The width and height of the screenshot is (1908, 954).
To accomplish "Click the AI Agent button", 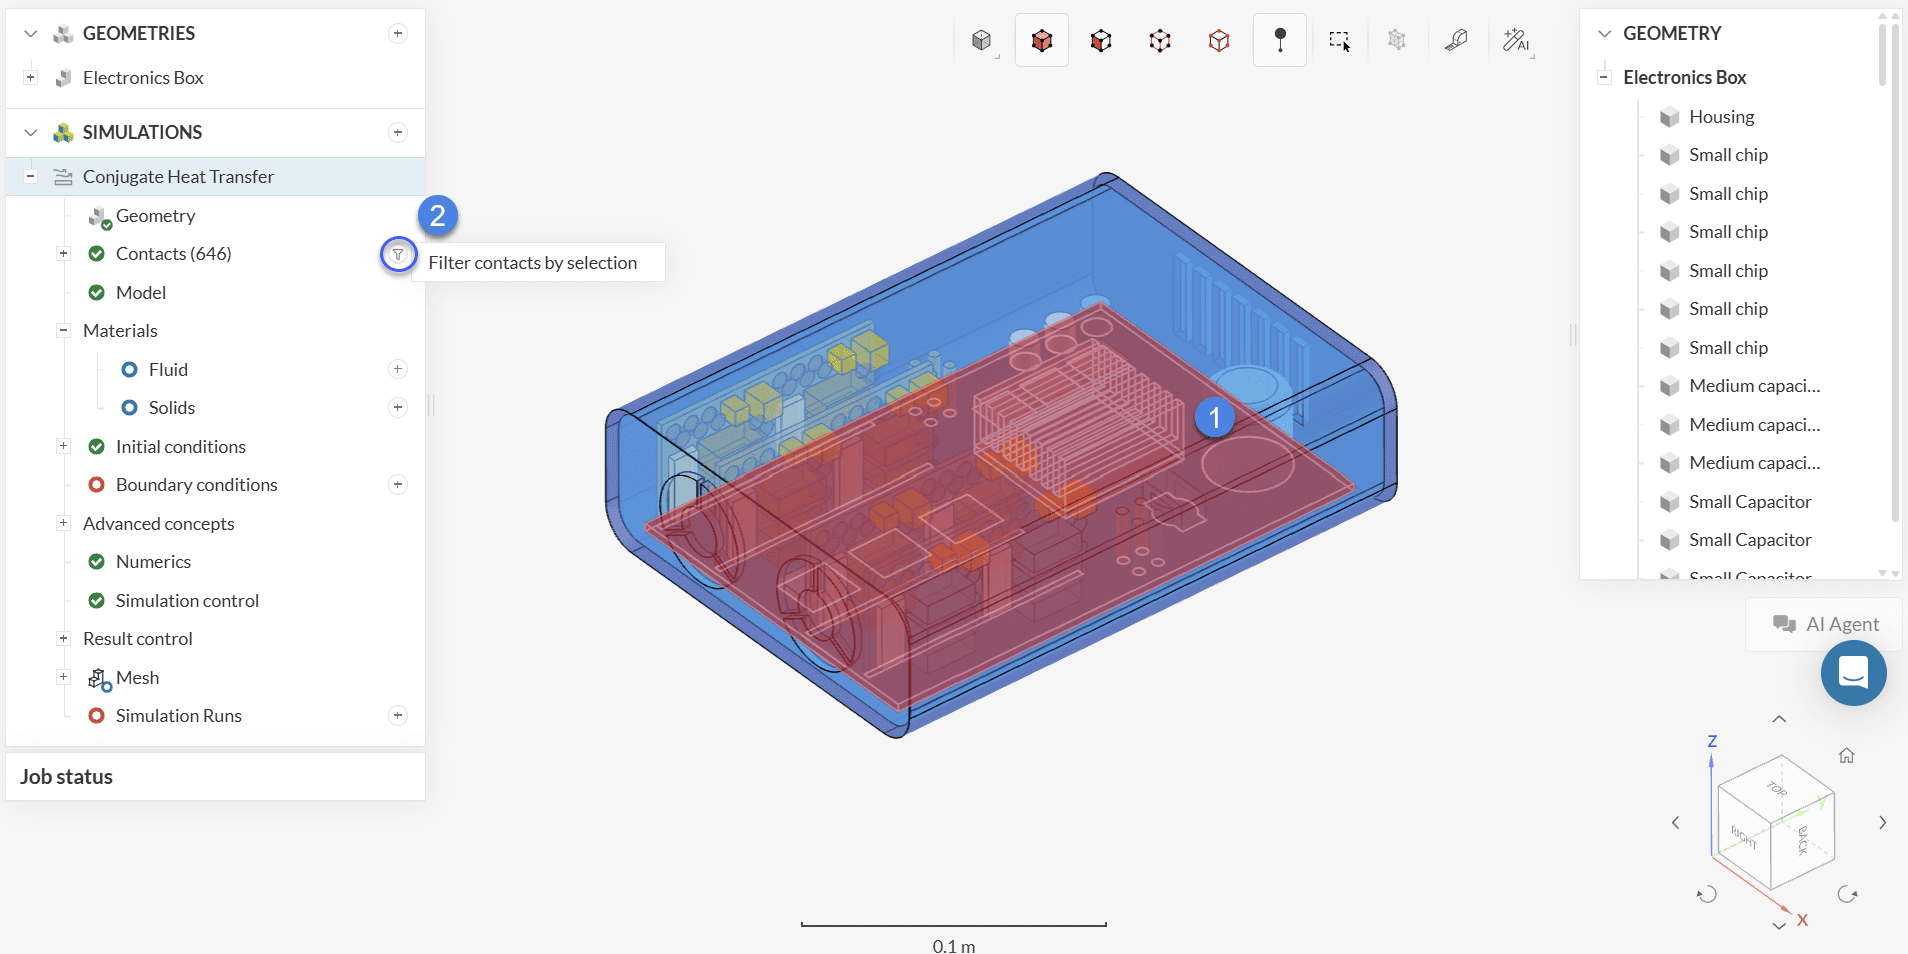I will point(1825,624).
